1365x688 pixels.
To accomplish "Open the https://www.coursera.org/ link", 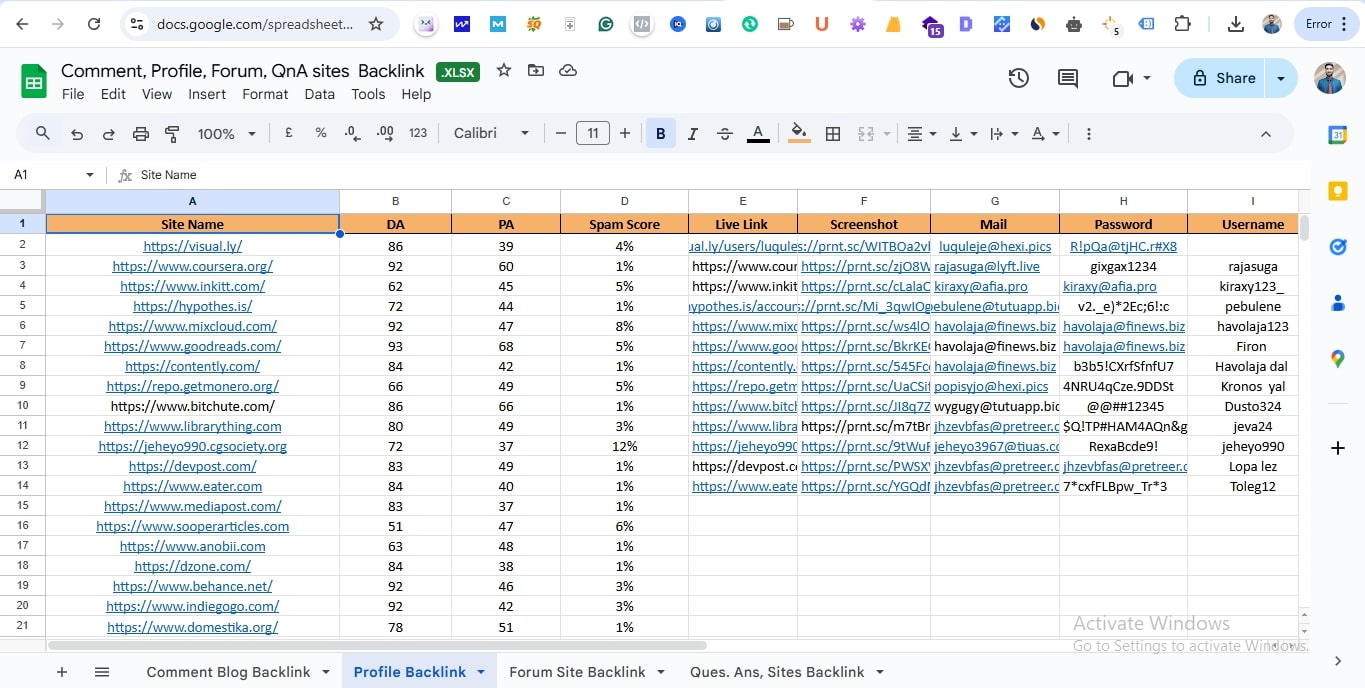I will click(x=193, y=266).
